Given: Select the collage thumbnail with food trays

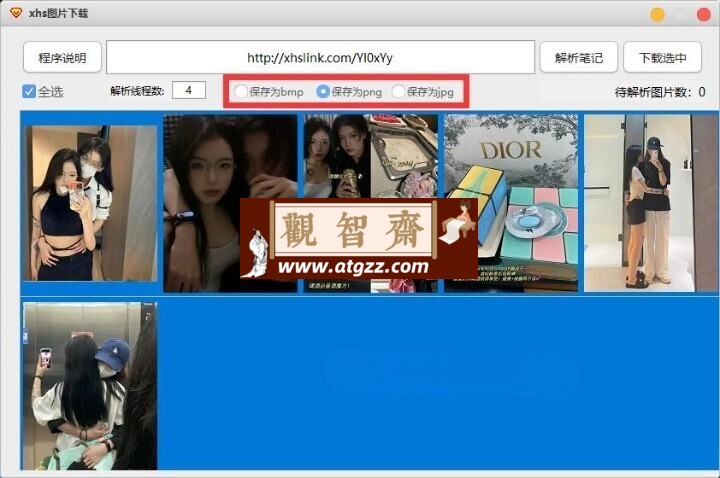Looking at the screenshot, I should tap(371, 203).
